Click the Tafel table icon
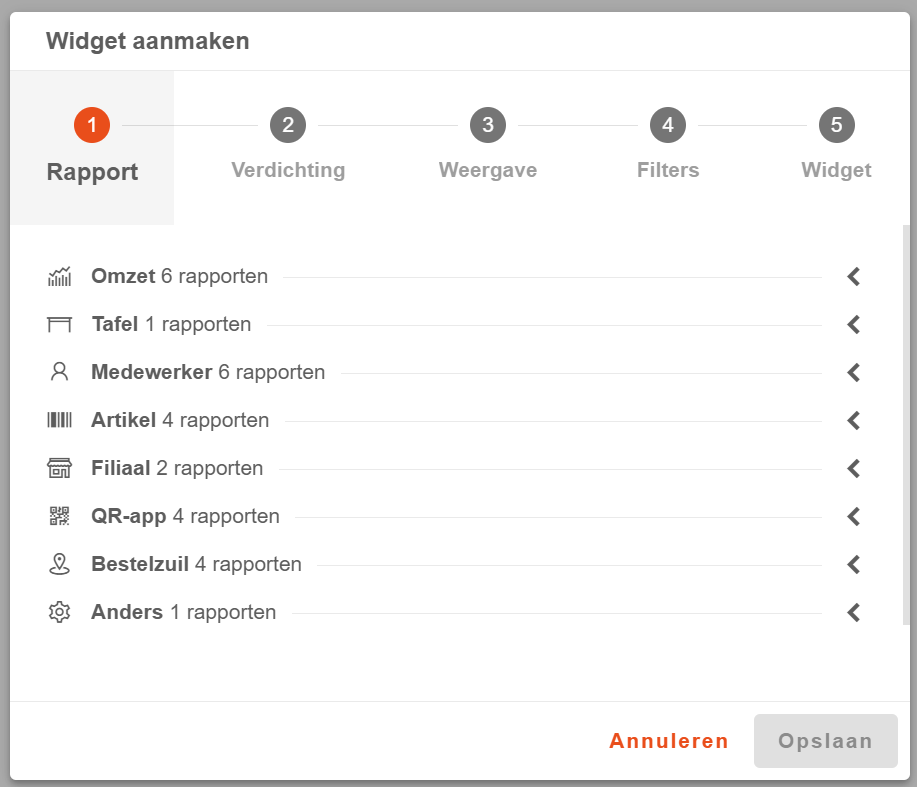Image resolution: width=917 pixels, height=787 pixels. pos(60,324)
